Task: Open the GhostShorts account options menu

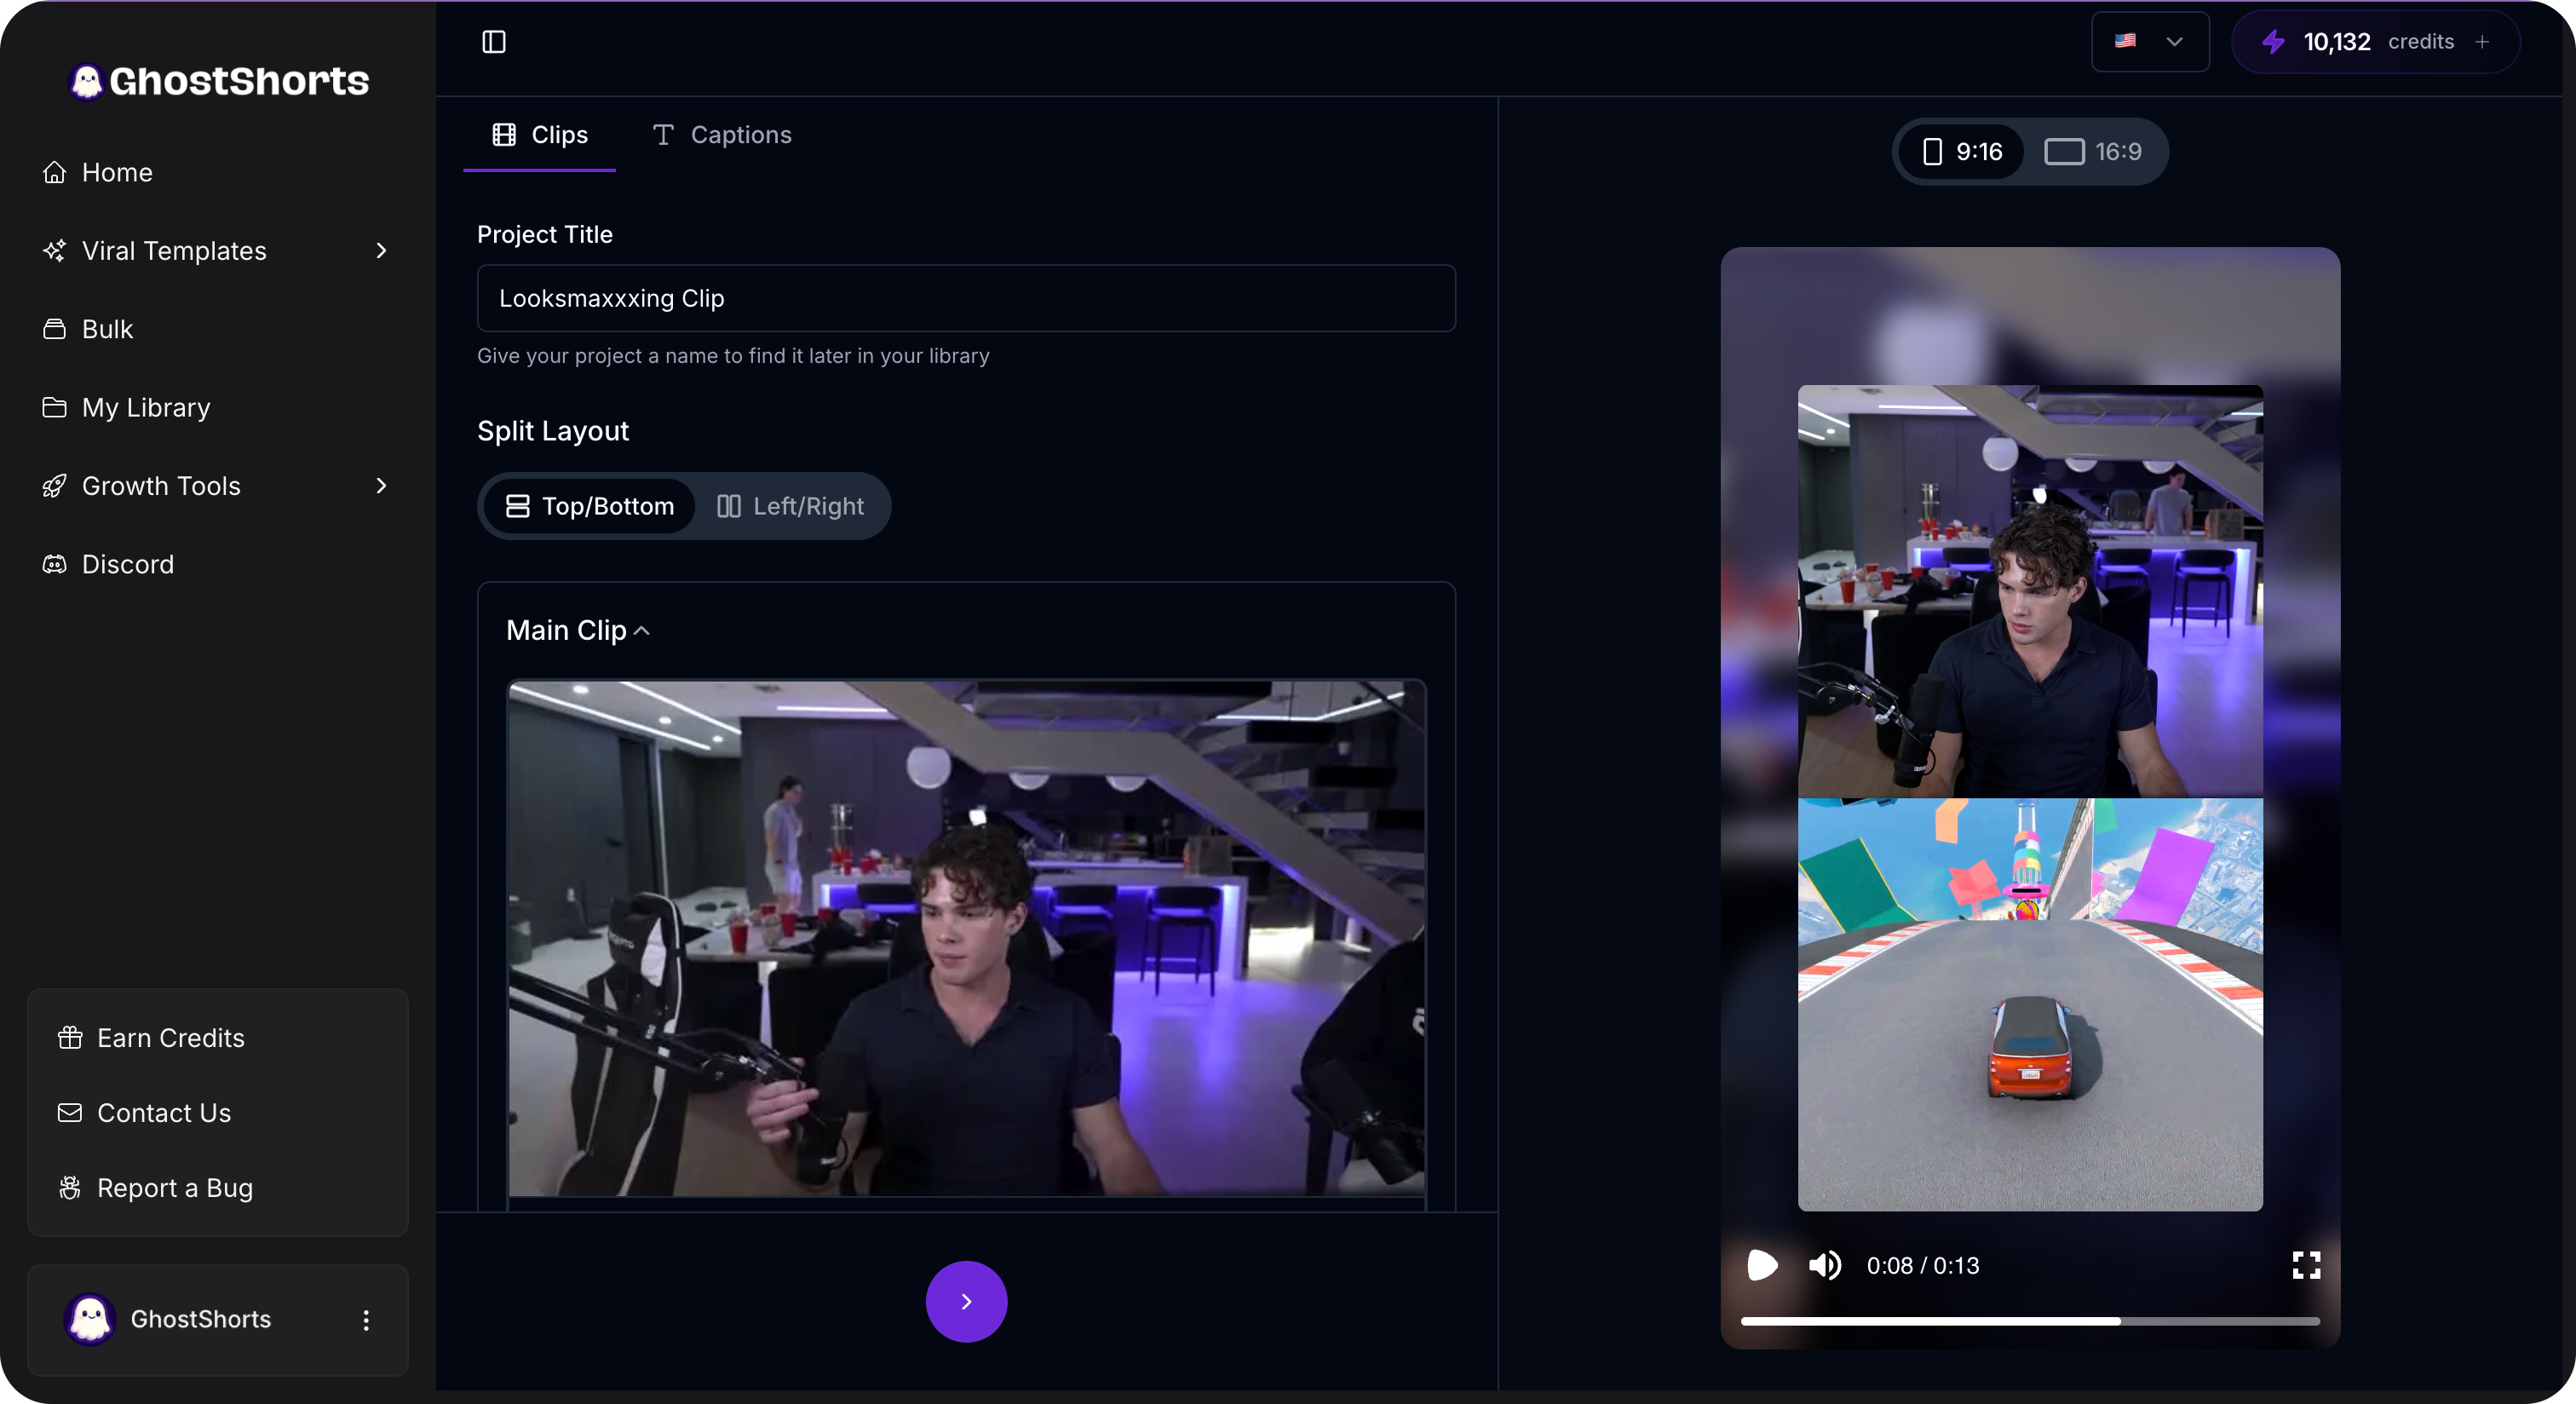Action: point(366,1320)
